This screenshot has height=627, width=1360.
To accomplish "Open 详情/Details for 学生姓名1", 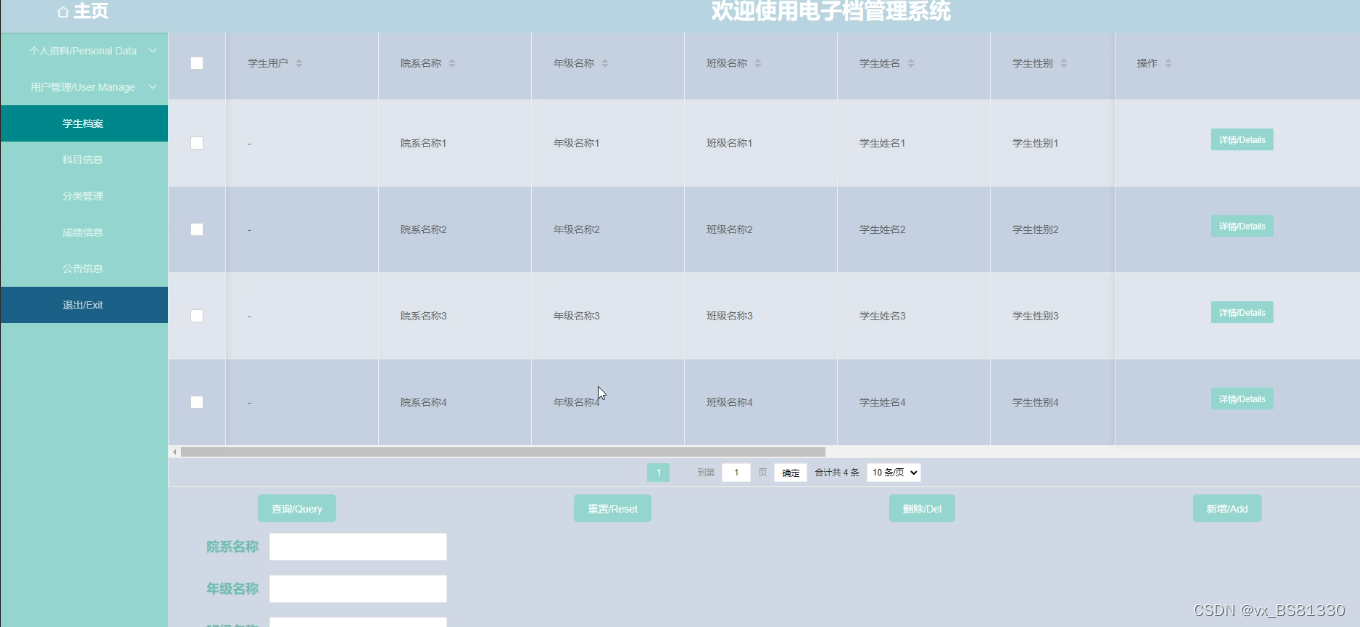I will click(x=1242, y=140).
